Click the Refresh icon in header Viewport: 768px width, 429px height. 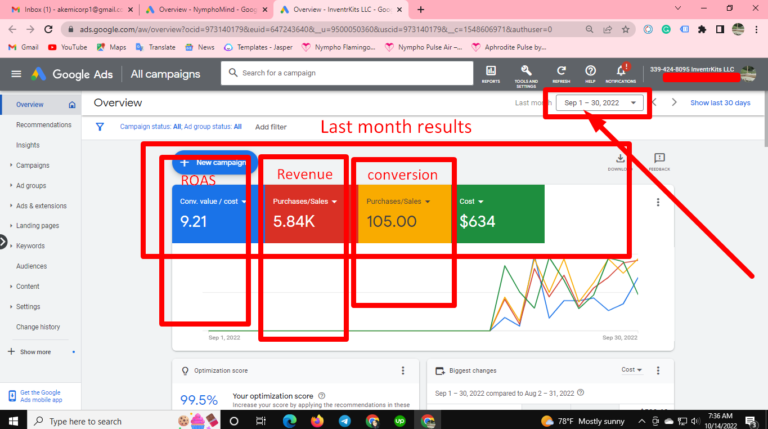[x=560, y=70]
